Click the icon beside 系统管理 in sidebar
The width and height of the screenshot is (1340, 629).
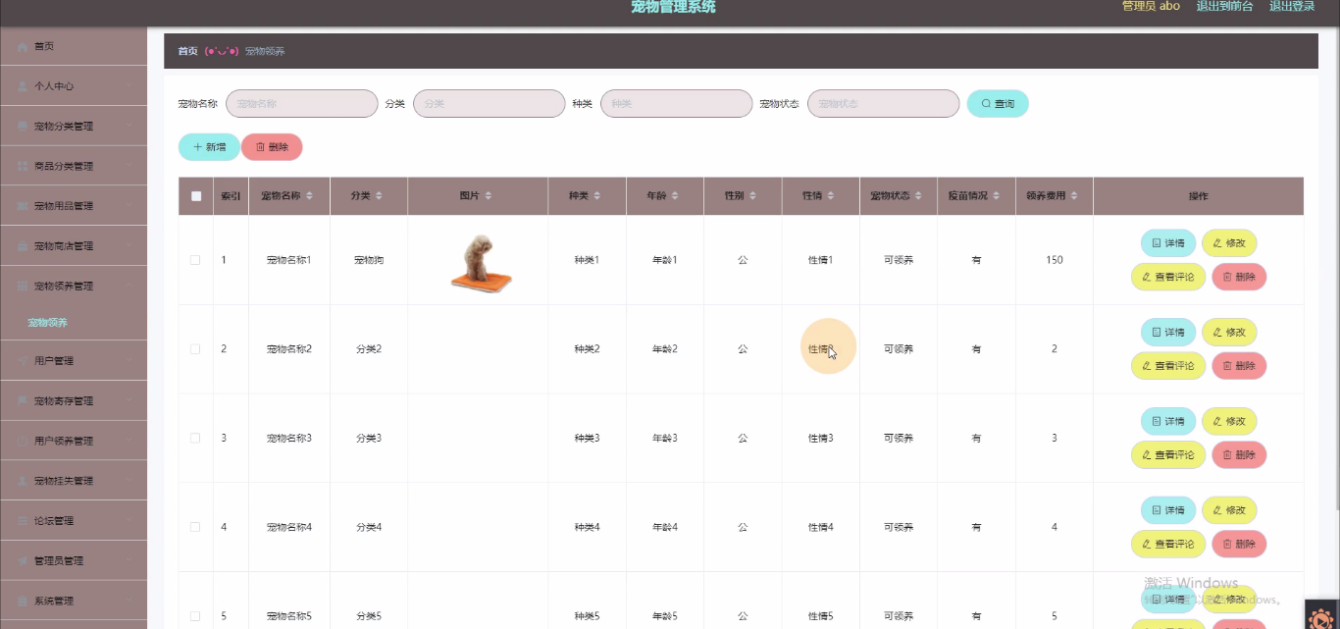23,601
